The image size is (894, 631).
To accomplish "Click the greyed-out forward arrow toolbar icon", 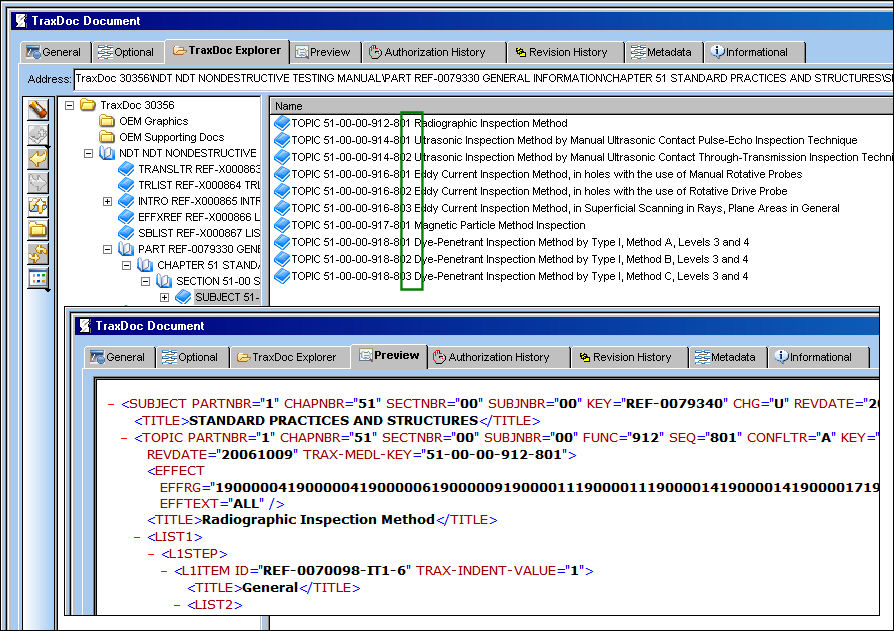I will (x=38, y=182).
